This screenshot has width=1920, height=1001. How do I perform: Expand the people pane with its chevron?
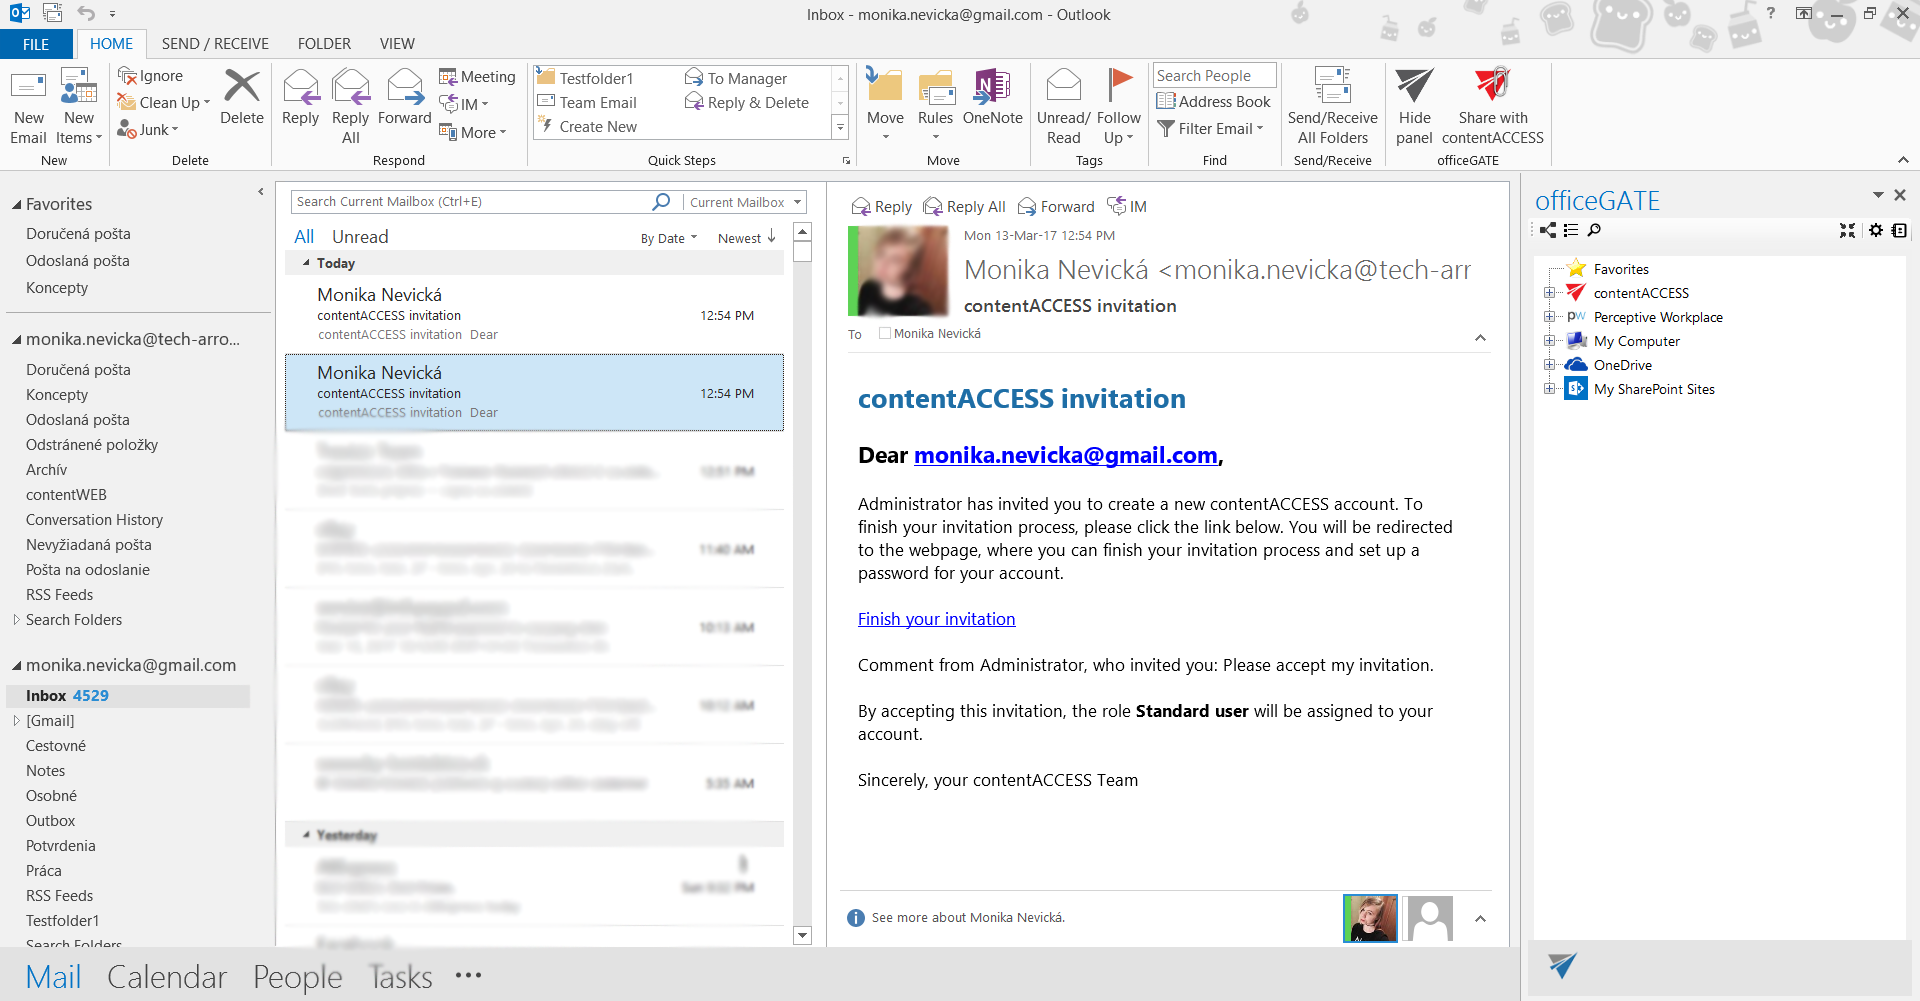(x=1480, y=919)
